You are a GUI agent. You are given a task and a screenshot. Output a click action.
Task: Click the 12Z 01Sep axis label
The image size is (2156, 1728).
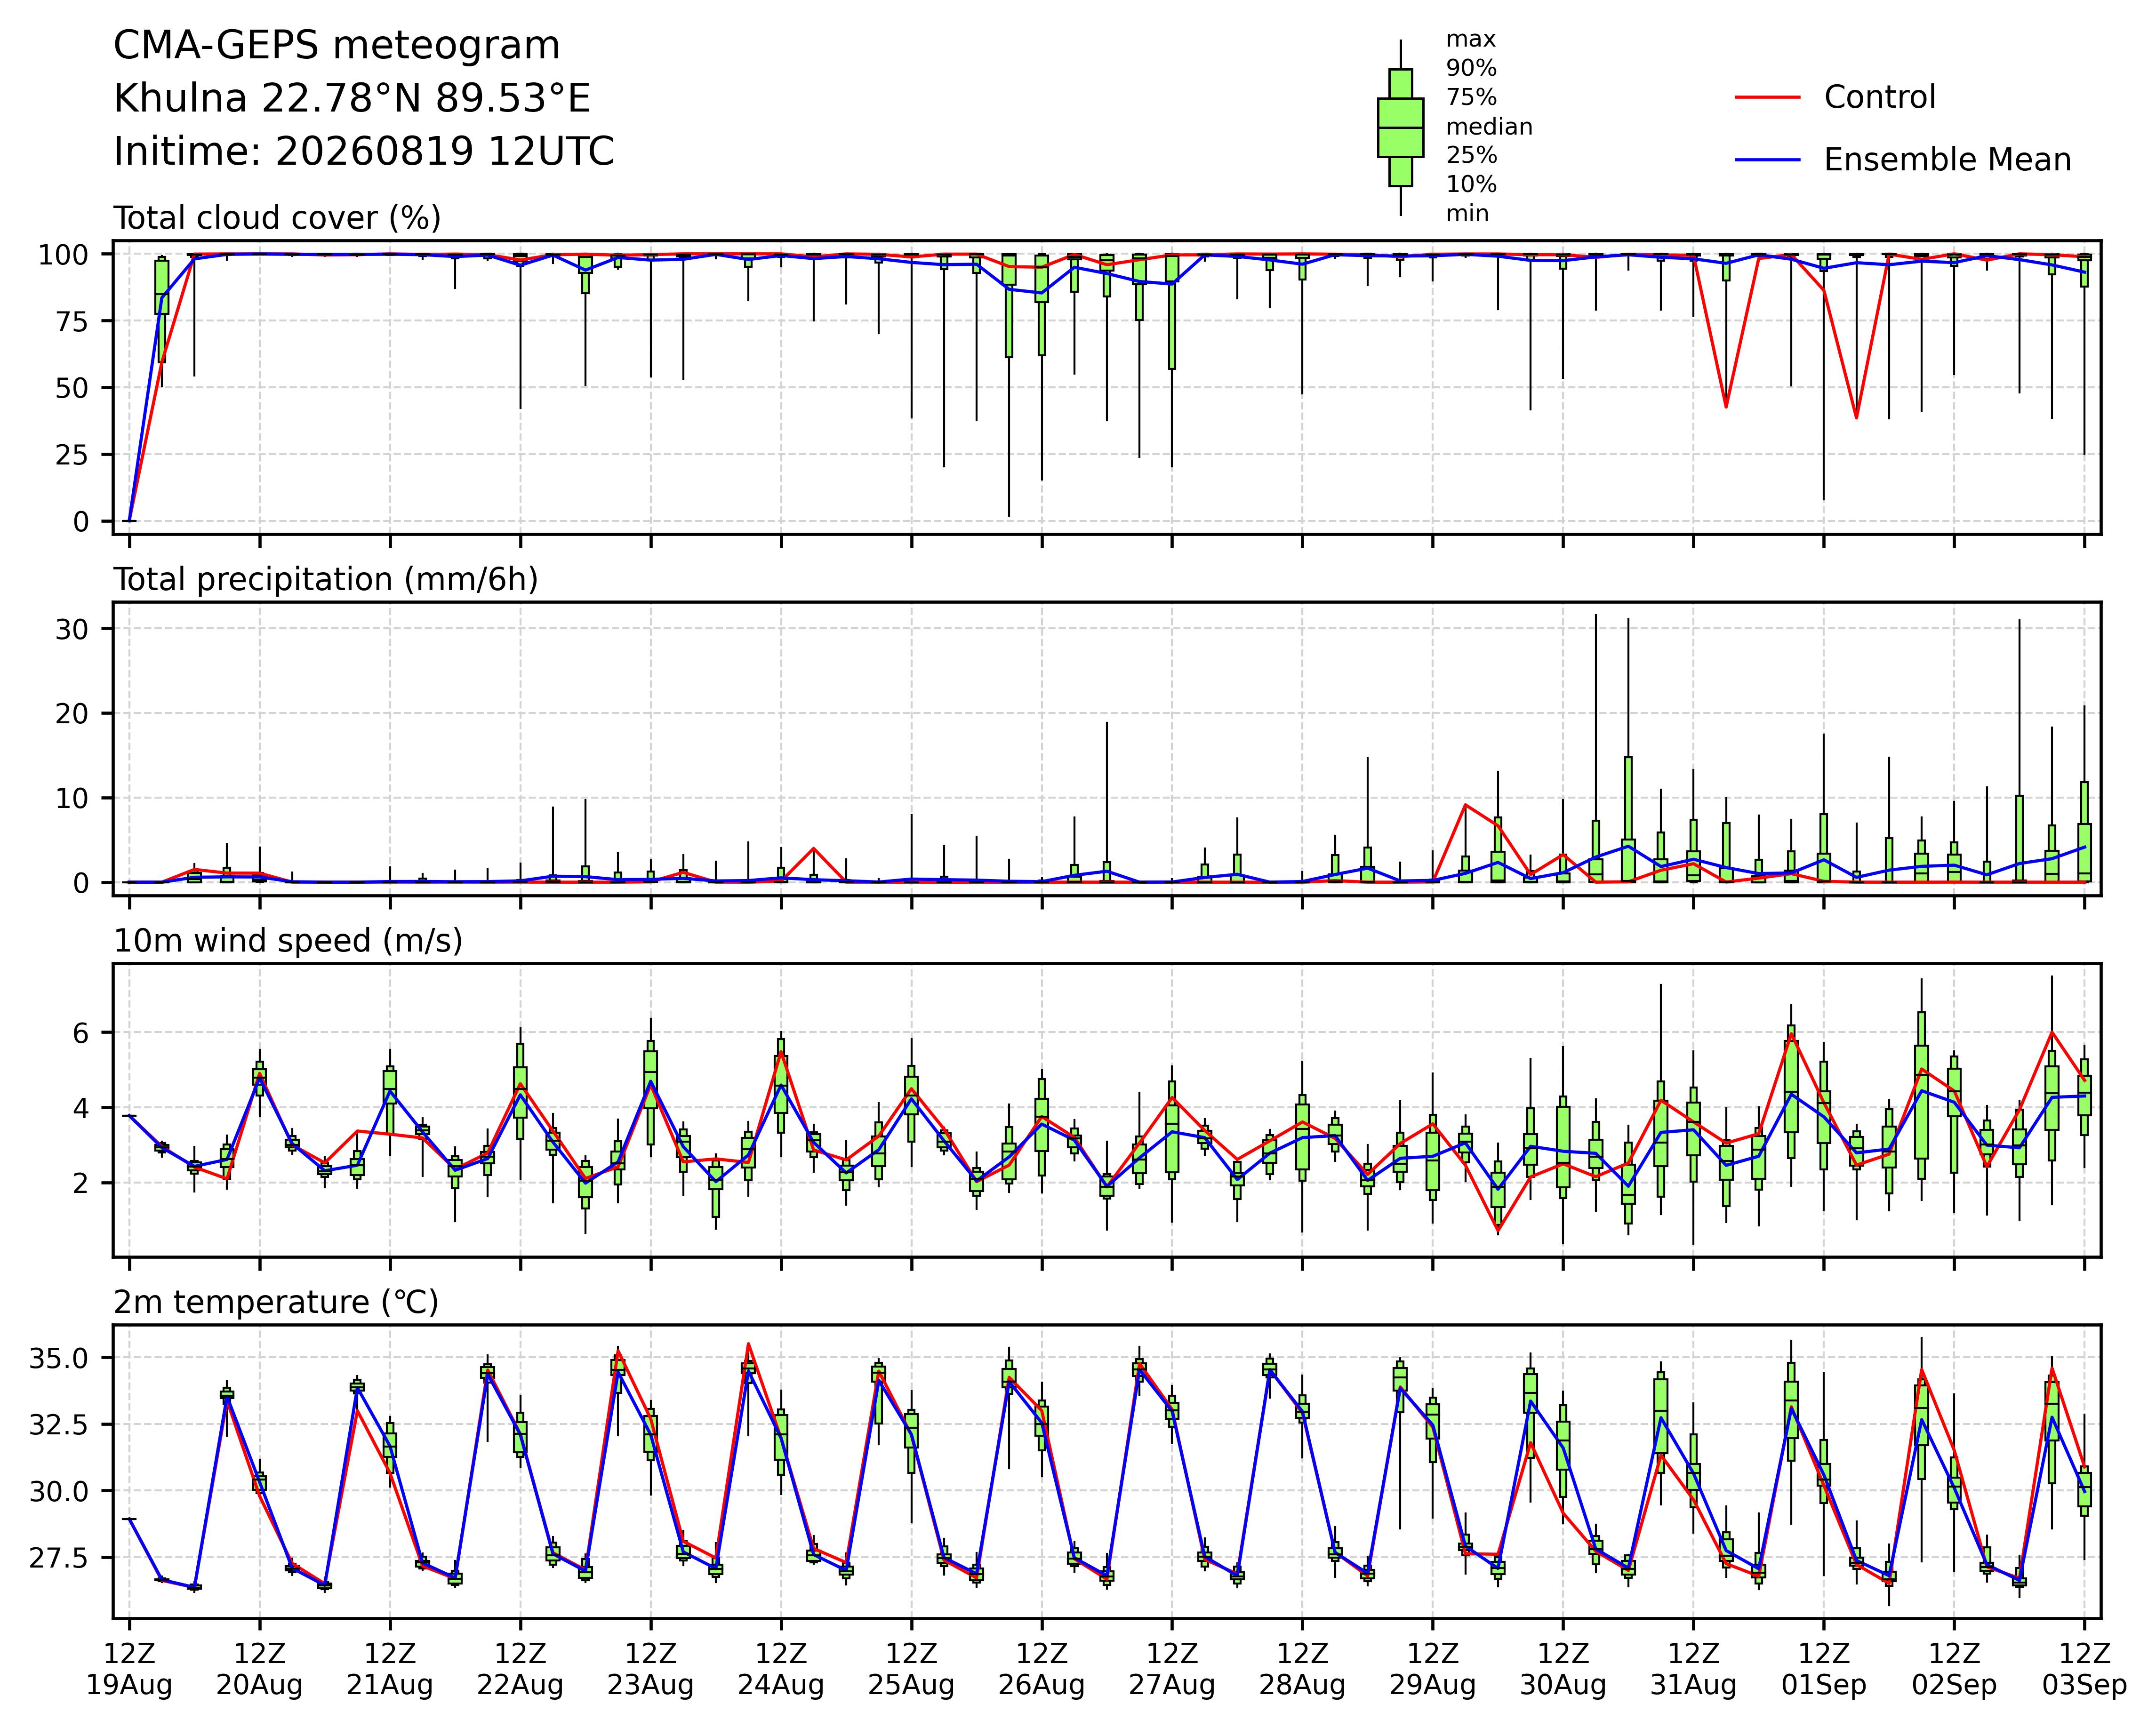tap(1824, 1668)
